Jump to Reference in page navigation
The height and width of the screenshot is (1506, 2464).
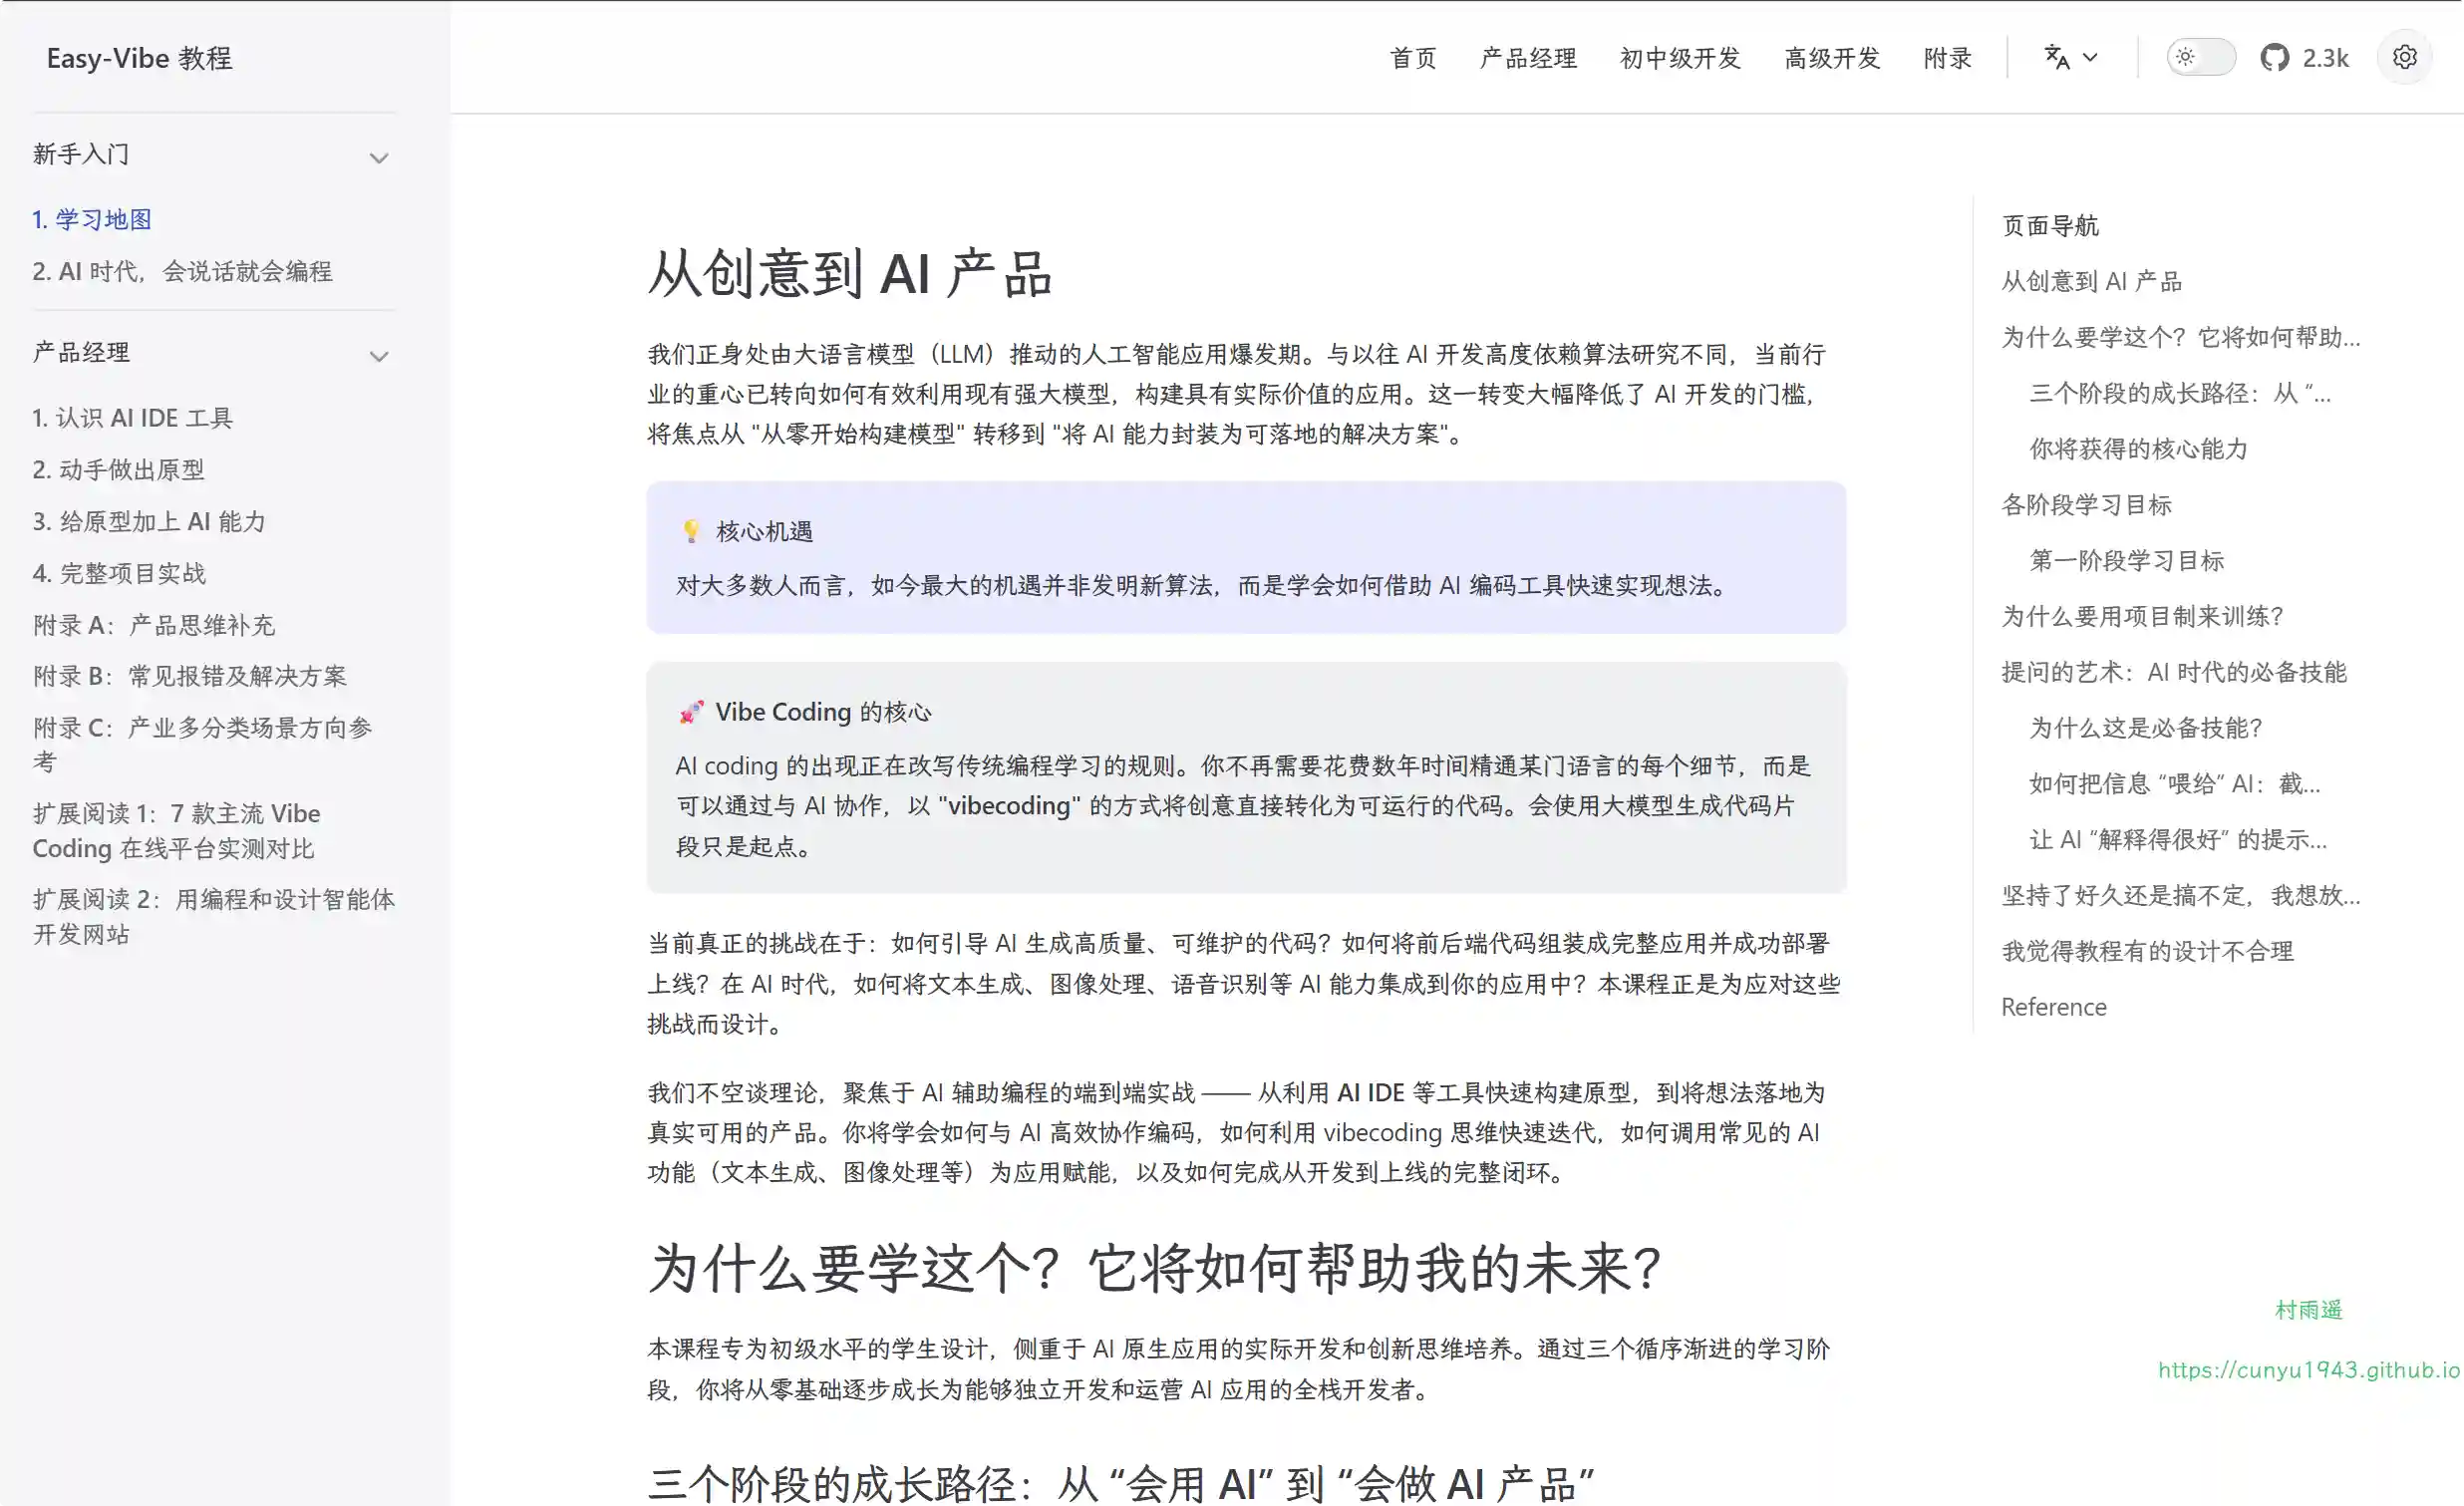click(x=2053, y=1007)
